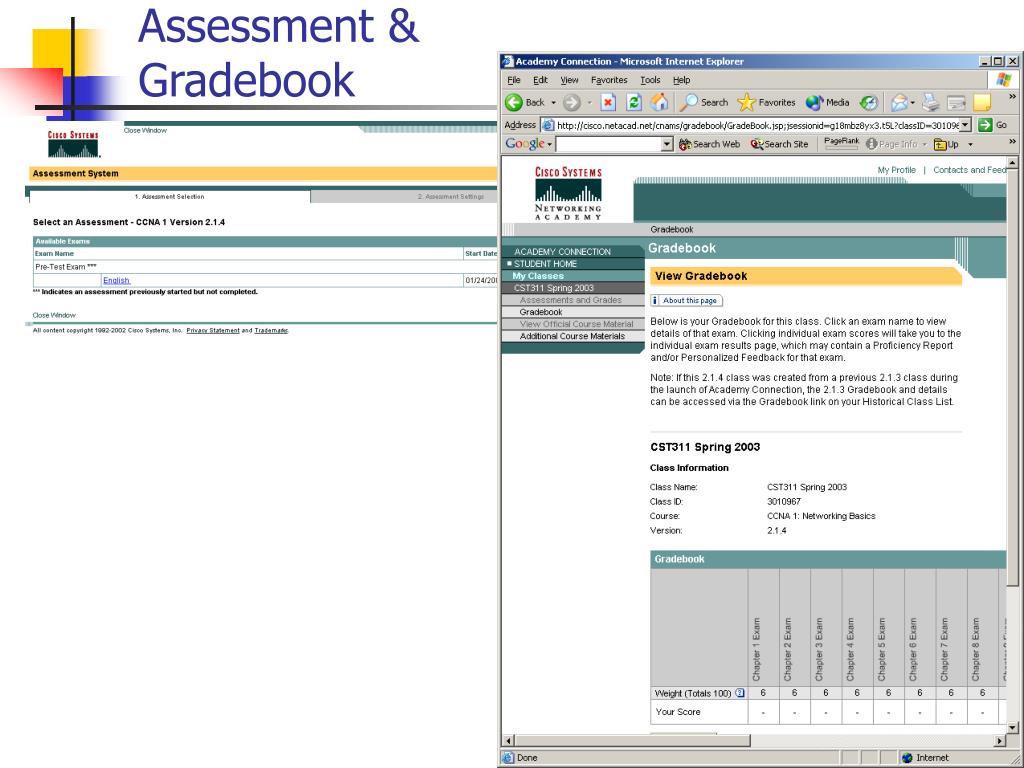The image size is (1024, 768).
Task: Click the Windows flag logo in the menu bar
Action: (x=1003, y=80)
